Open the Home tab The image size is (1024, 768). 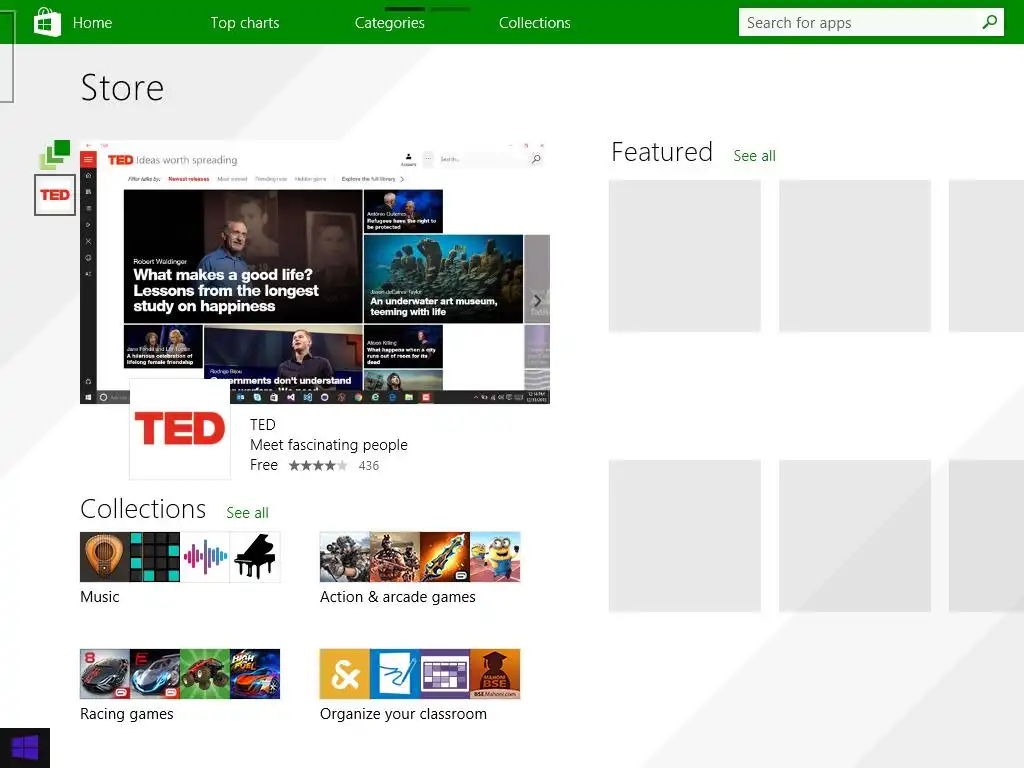92,23
